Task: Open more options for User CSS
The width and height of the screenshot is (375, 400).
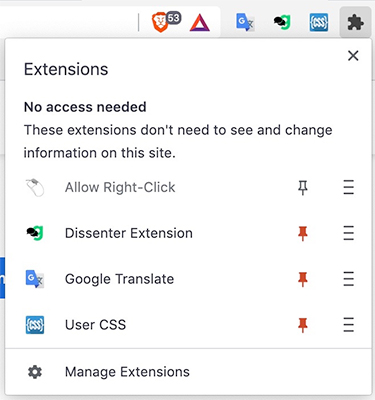Action: (x=349, y=325)
